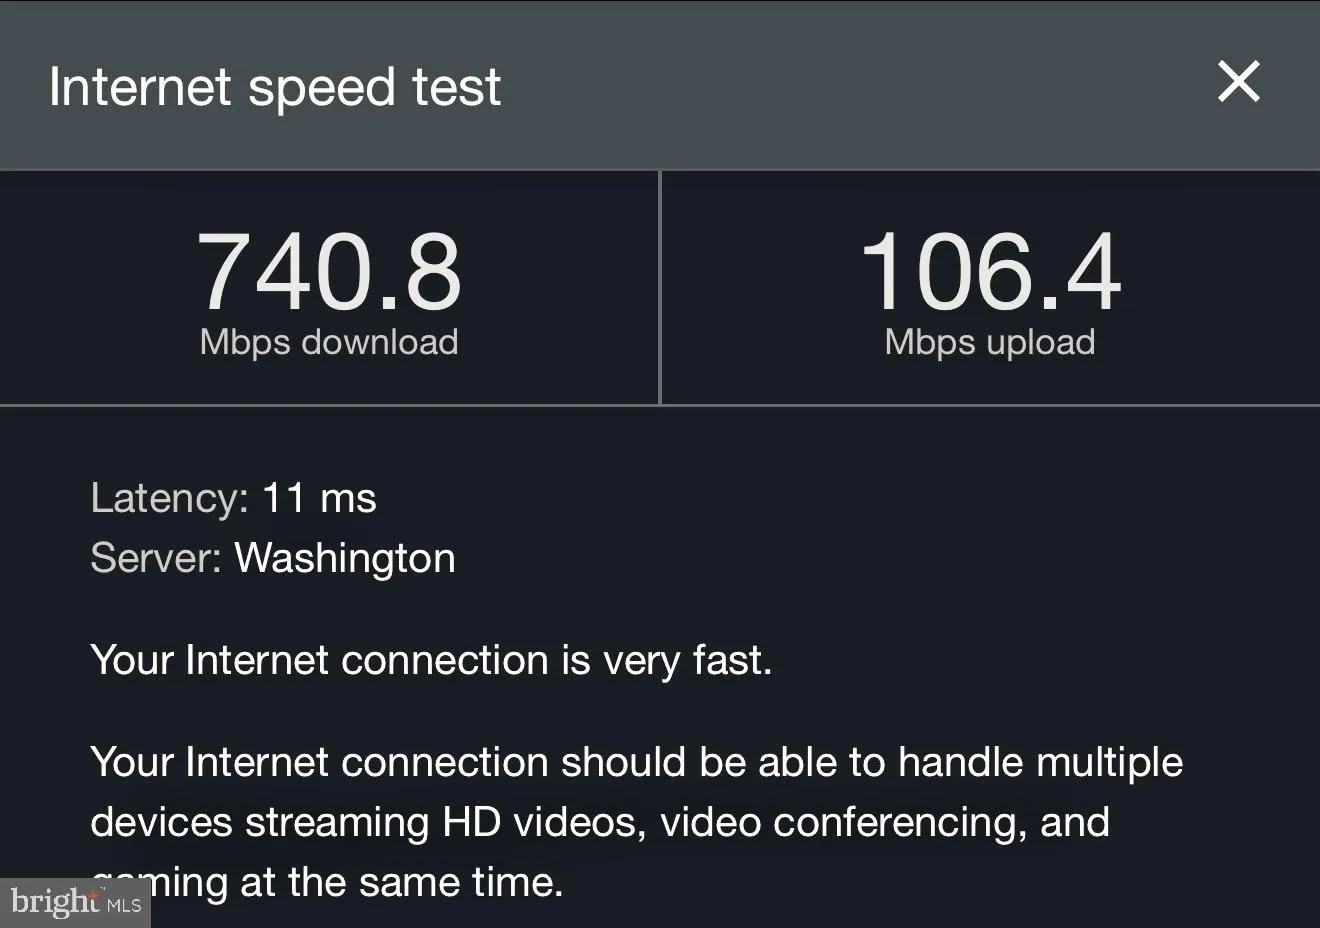Screen dimensions: 1320x928
Task: Click "at the same time" text line
Action: tap(400, 882)
